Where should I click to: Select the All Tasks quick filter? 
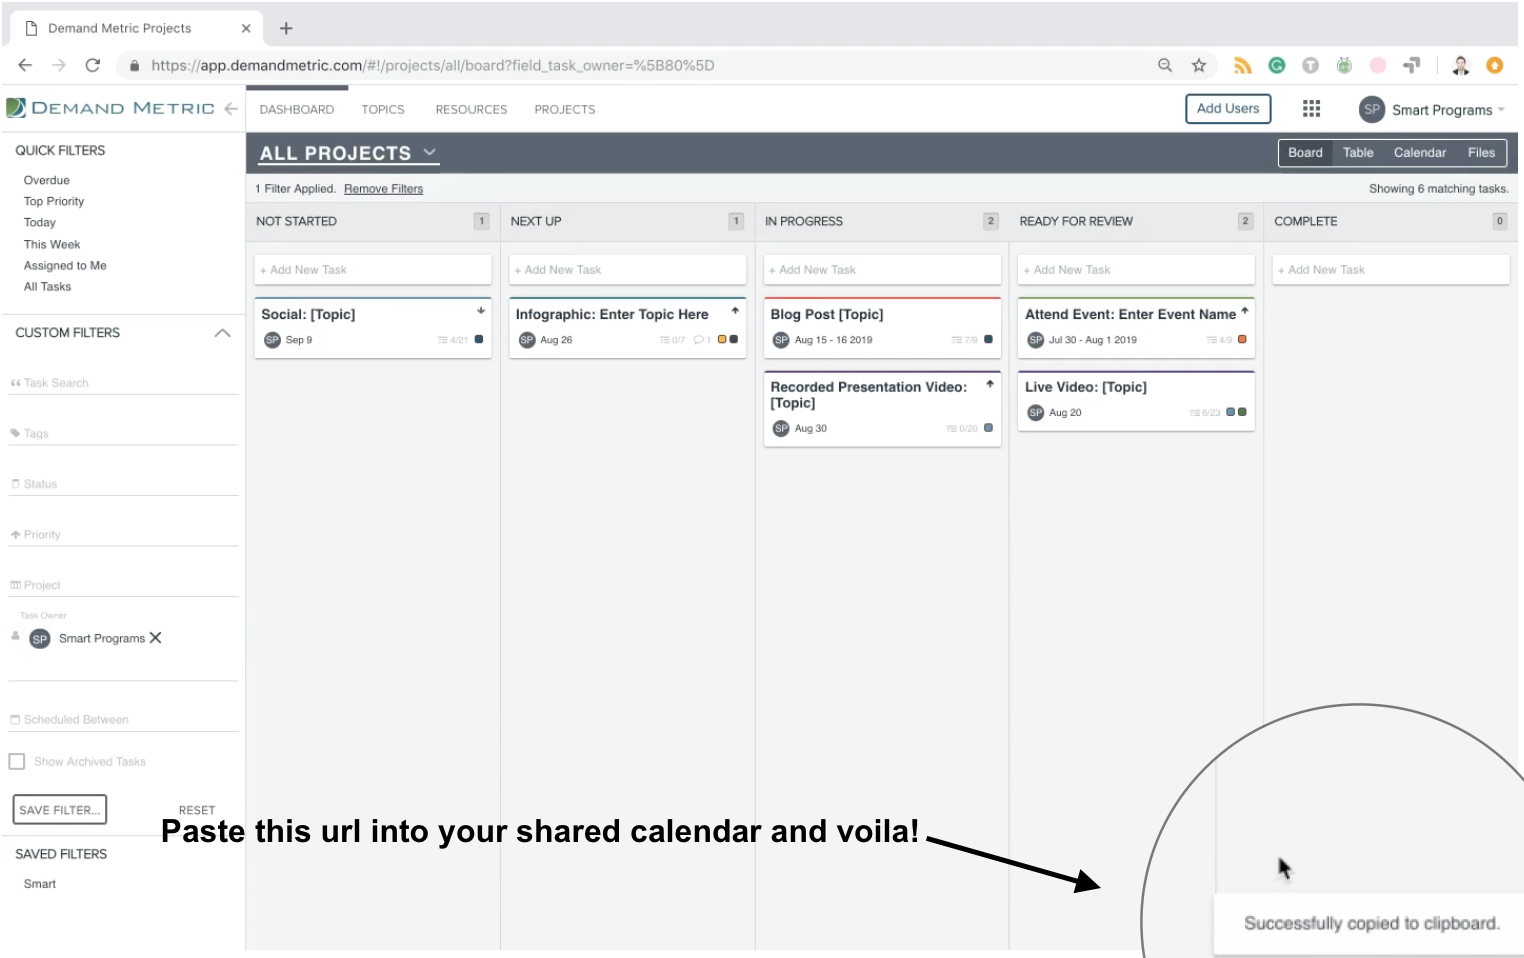pos(47,286)
